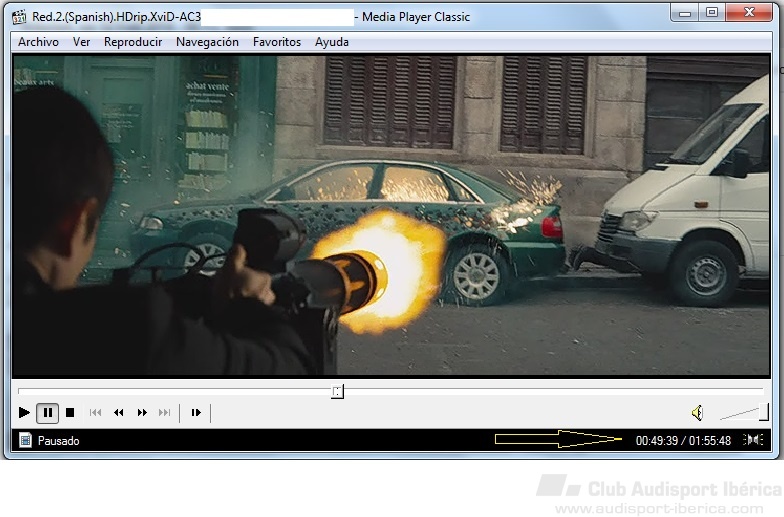Minimize the Media Player Classic window
The width and height of the screenshot is (784, 517).
(x=685, y=13)
